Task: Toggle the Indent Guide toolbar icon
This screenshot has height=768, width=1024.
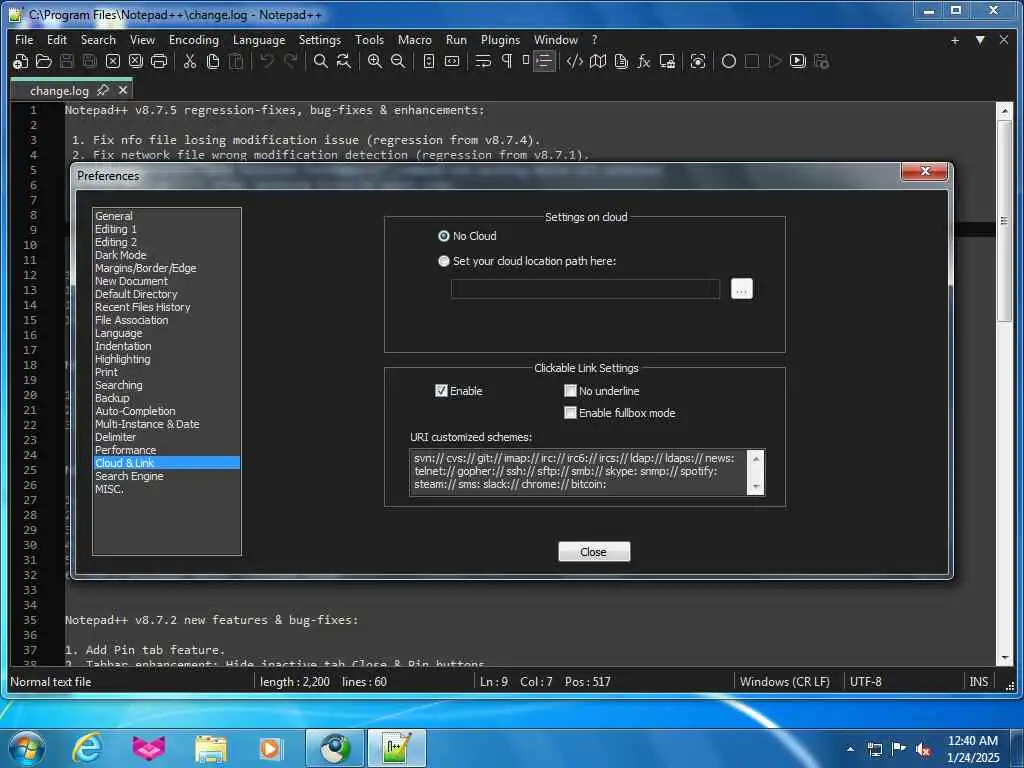Action: click(x=543, y=61)
